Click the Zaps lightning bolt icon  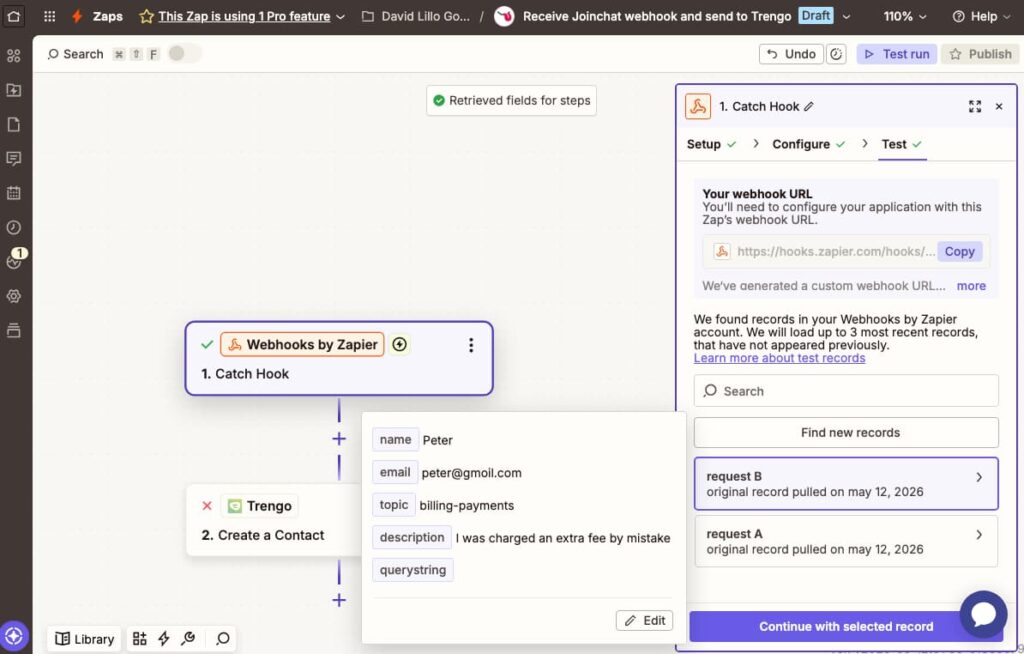tap(77, 16)
